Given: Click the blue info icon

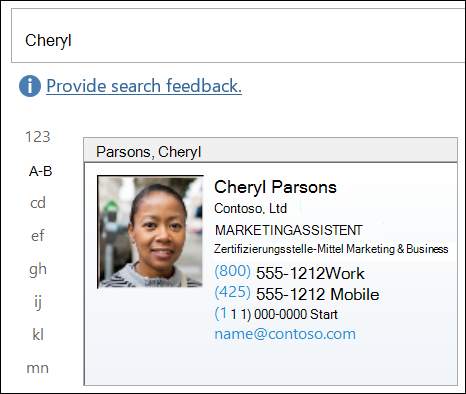Looking at the screenshot, I should 30,86.
